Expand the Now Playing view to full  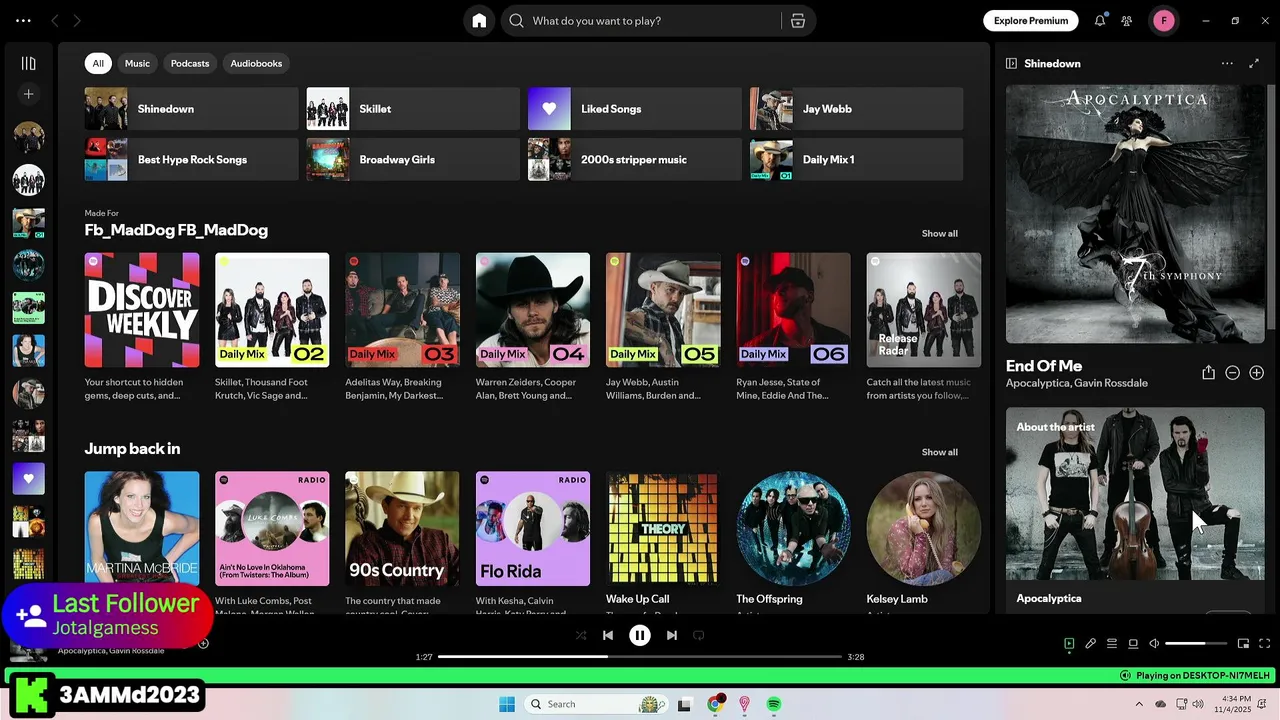pos(1254,63)
